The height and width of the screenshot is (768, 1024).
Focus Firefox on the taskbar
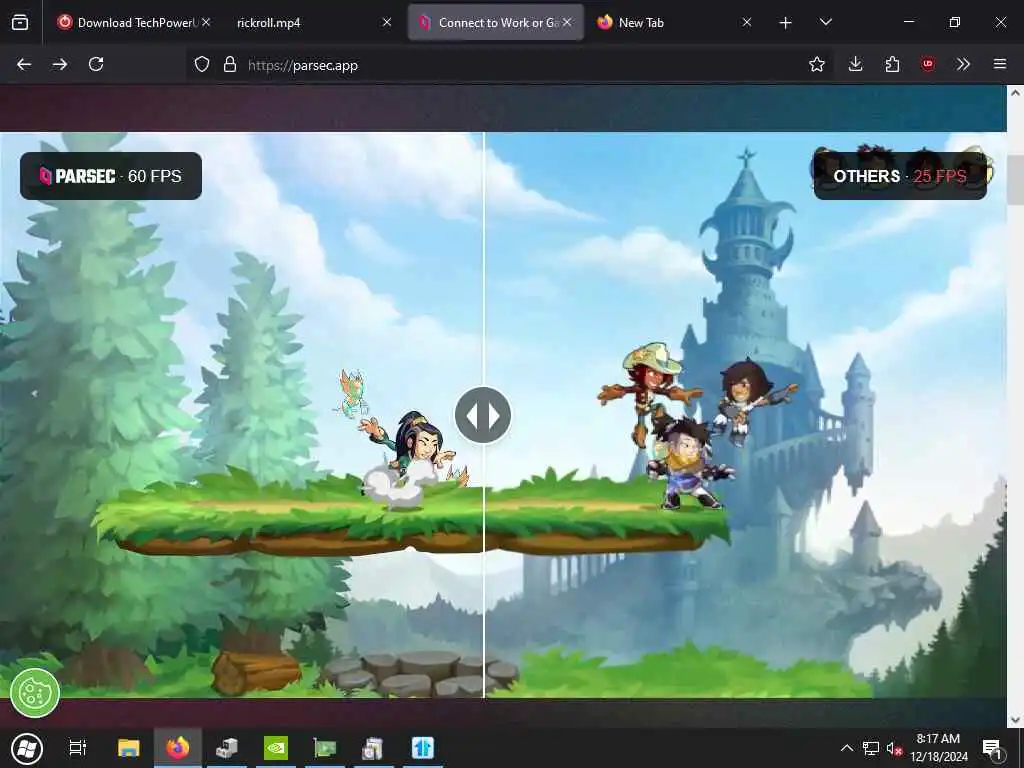pyautogui.click(x=178, y=748)
